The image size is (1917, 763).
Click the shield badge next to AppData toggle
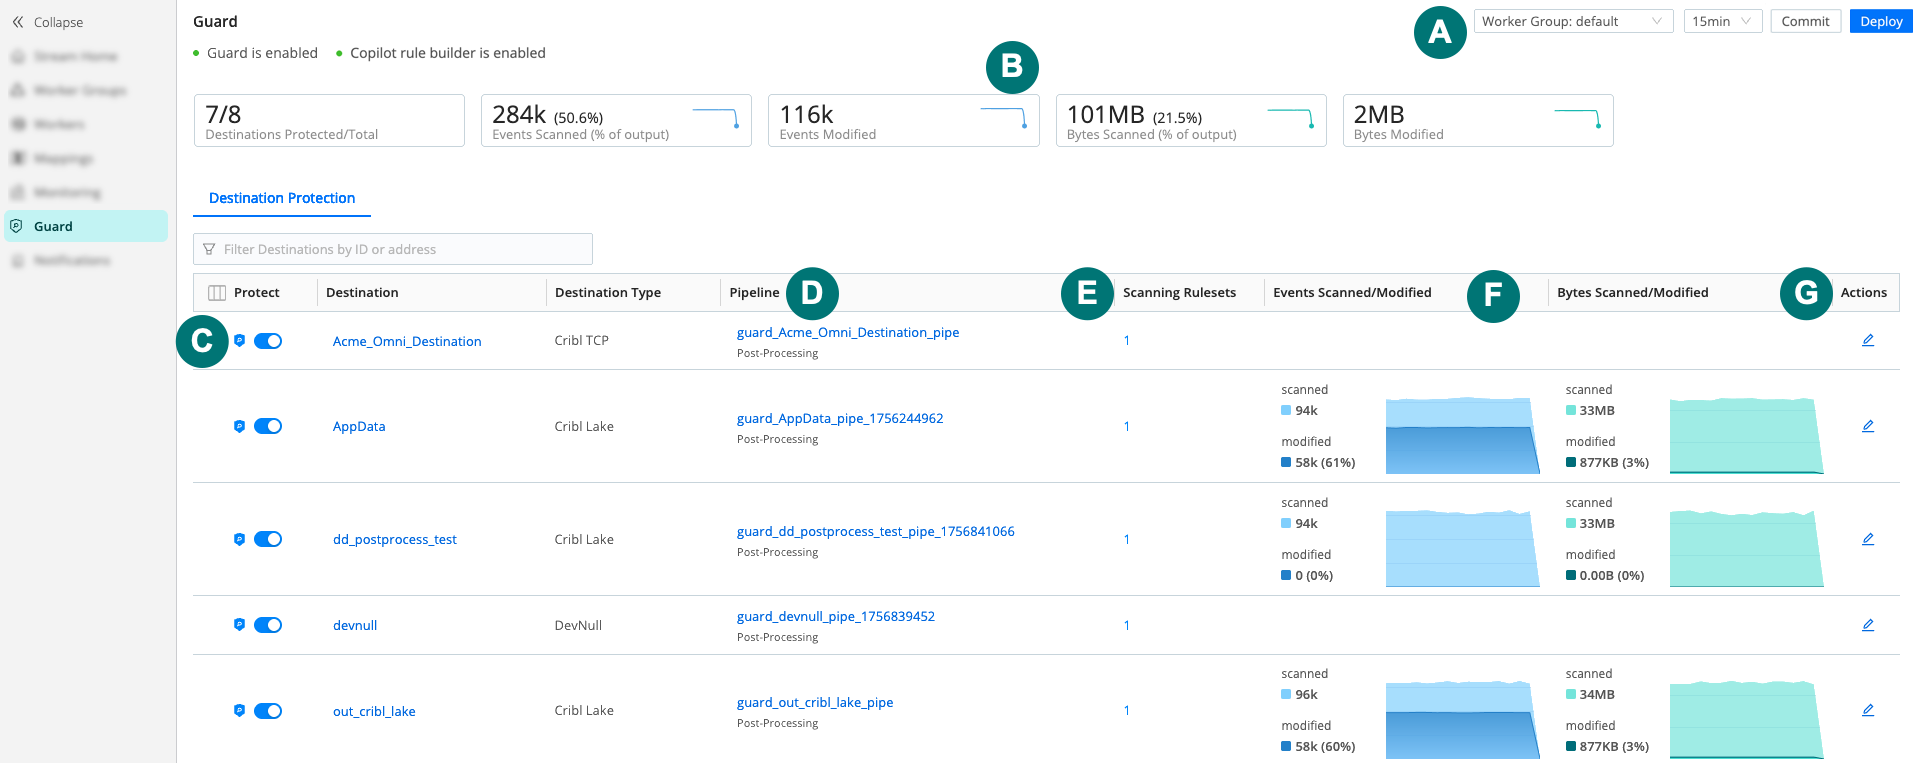point(239,426)
